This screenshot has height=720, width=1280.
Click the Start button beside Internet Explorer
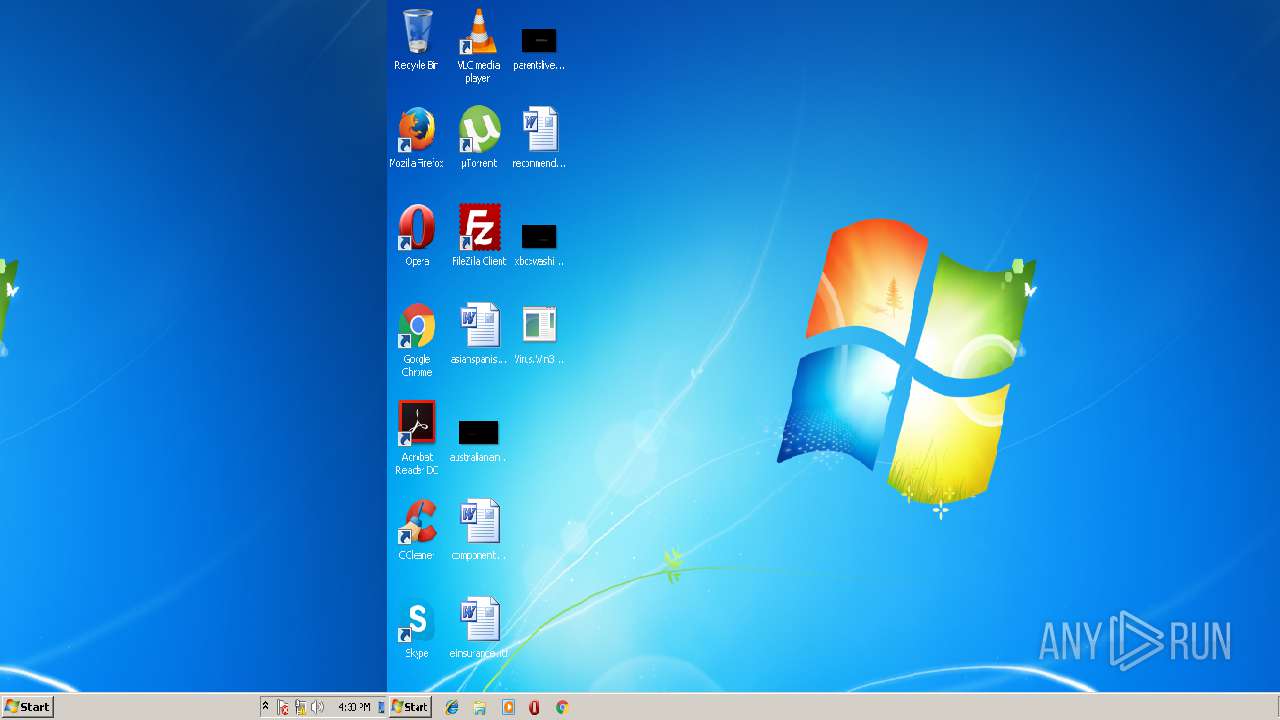pos(411,707)
